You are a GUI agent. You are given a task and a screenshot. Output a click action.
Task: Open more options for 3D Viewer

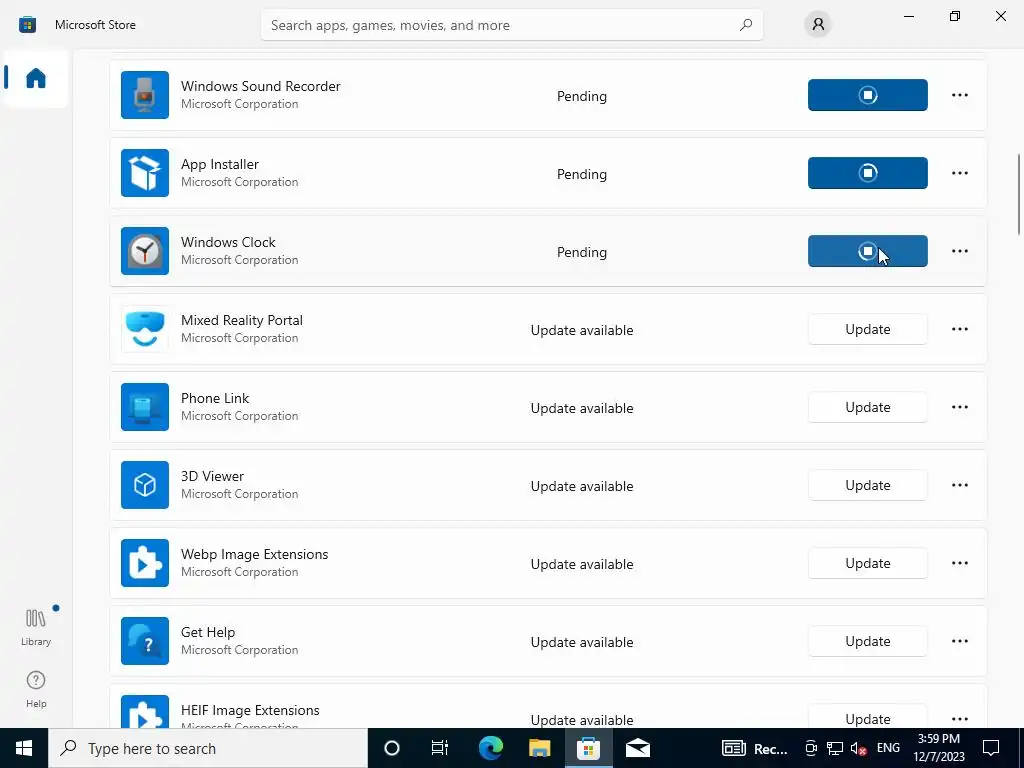click(x=959, y=485)
